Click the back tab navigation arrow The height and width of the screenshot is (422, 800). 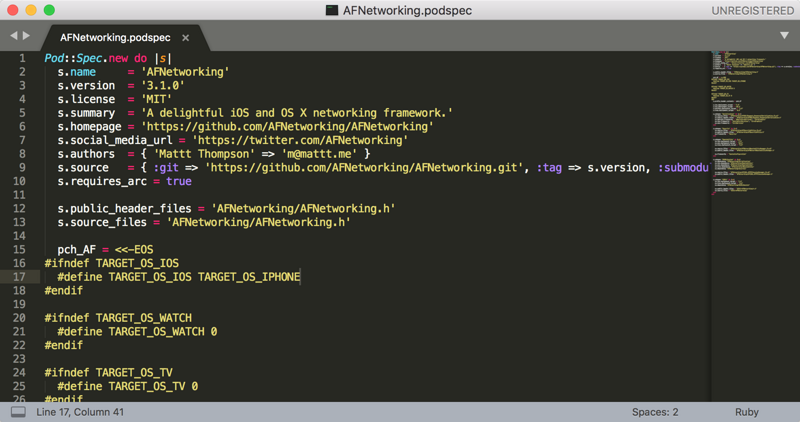(14, 36)
